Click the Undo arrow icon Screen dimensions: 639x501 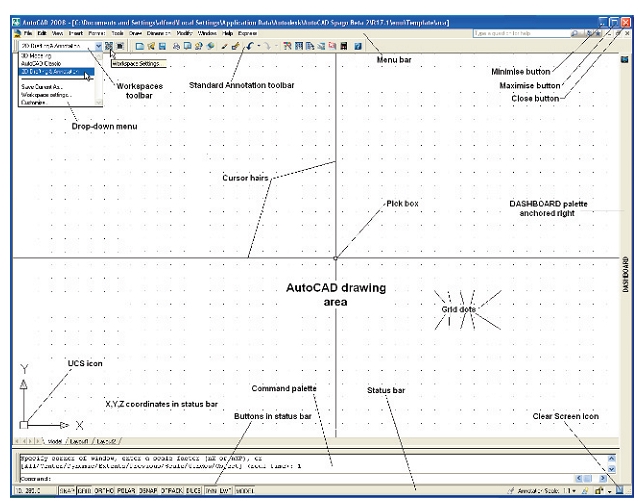click(x=248, y=46)
